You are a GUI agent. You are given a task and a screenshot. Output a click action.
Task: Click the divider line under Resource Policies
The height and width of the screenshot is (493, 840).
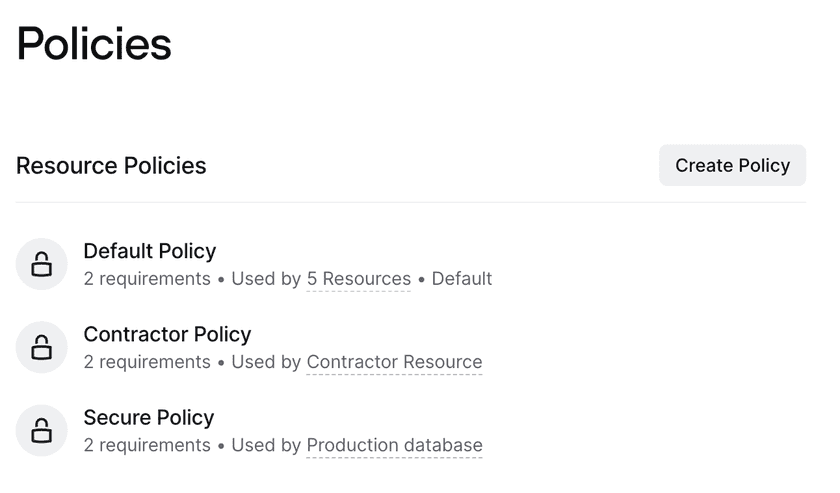[410, 202]
